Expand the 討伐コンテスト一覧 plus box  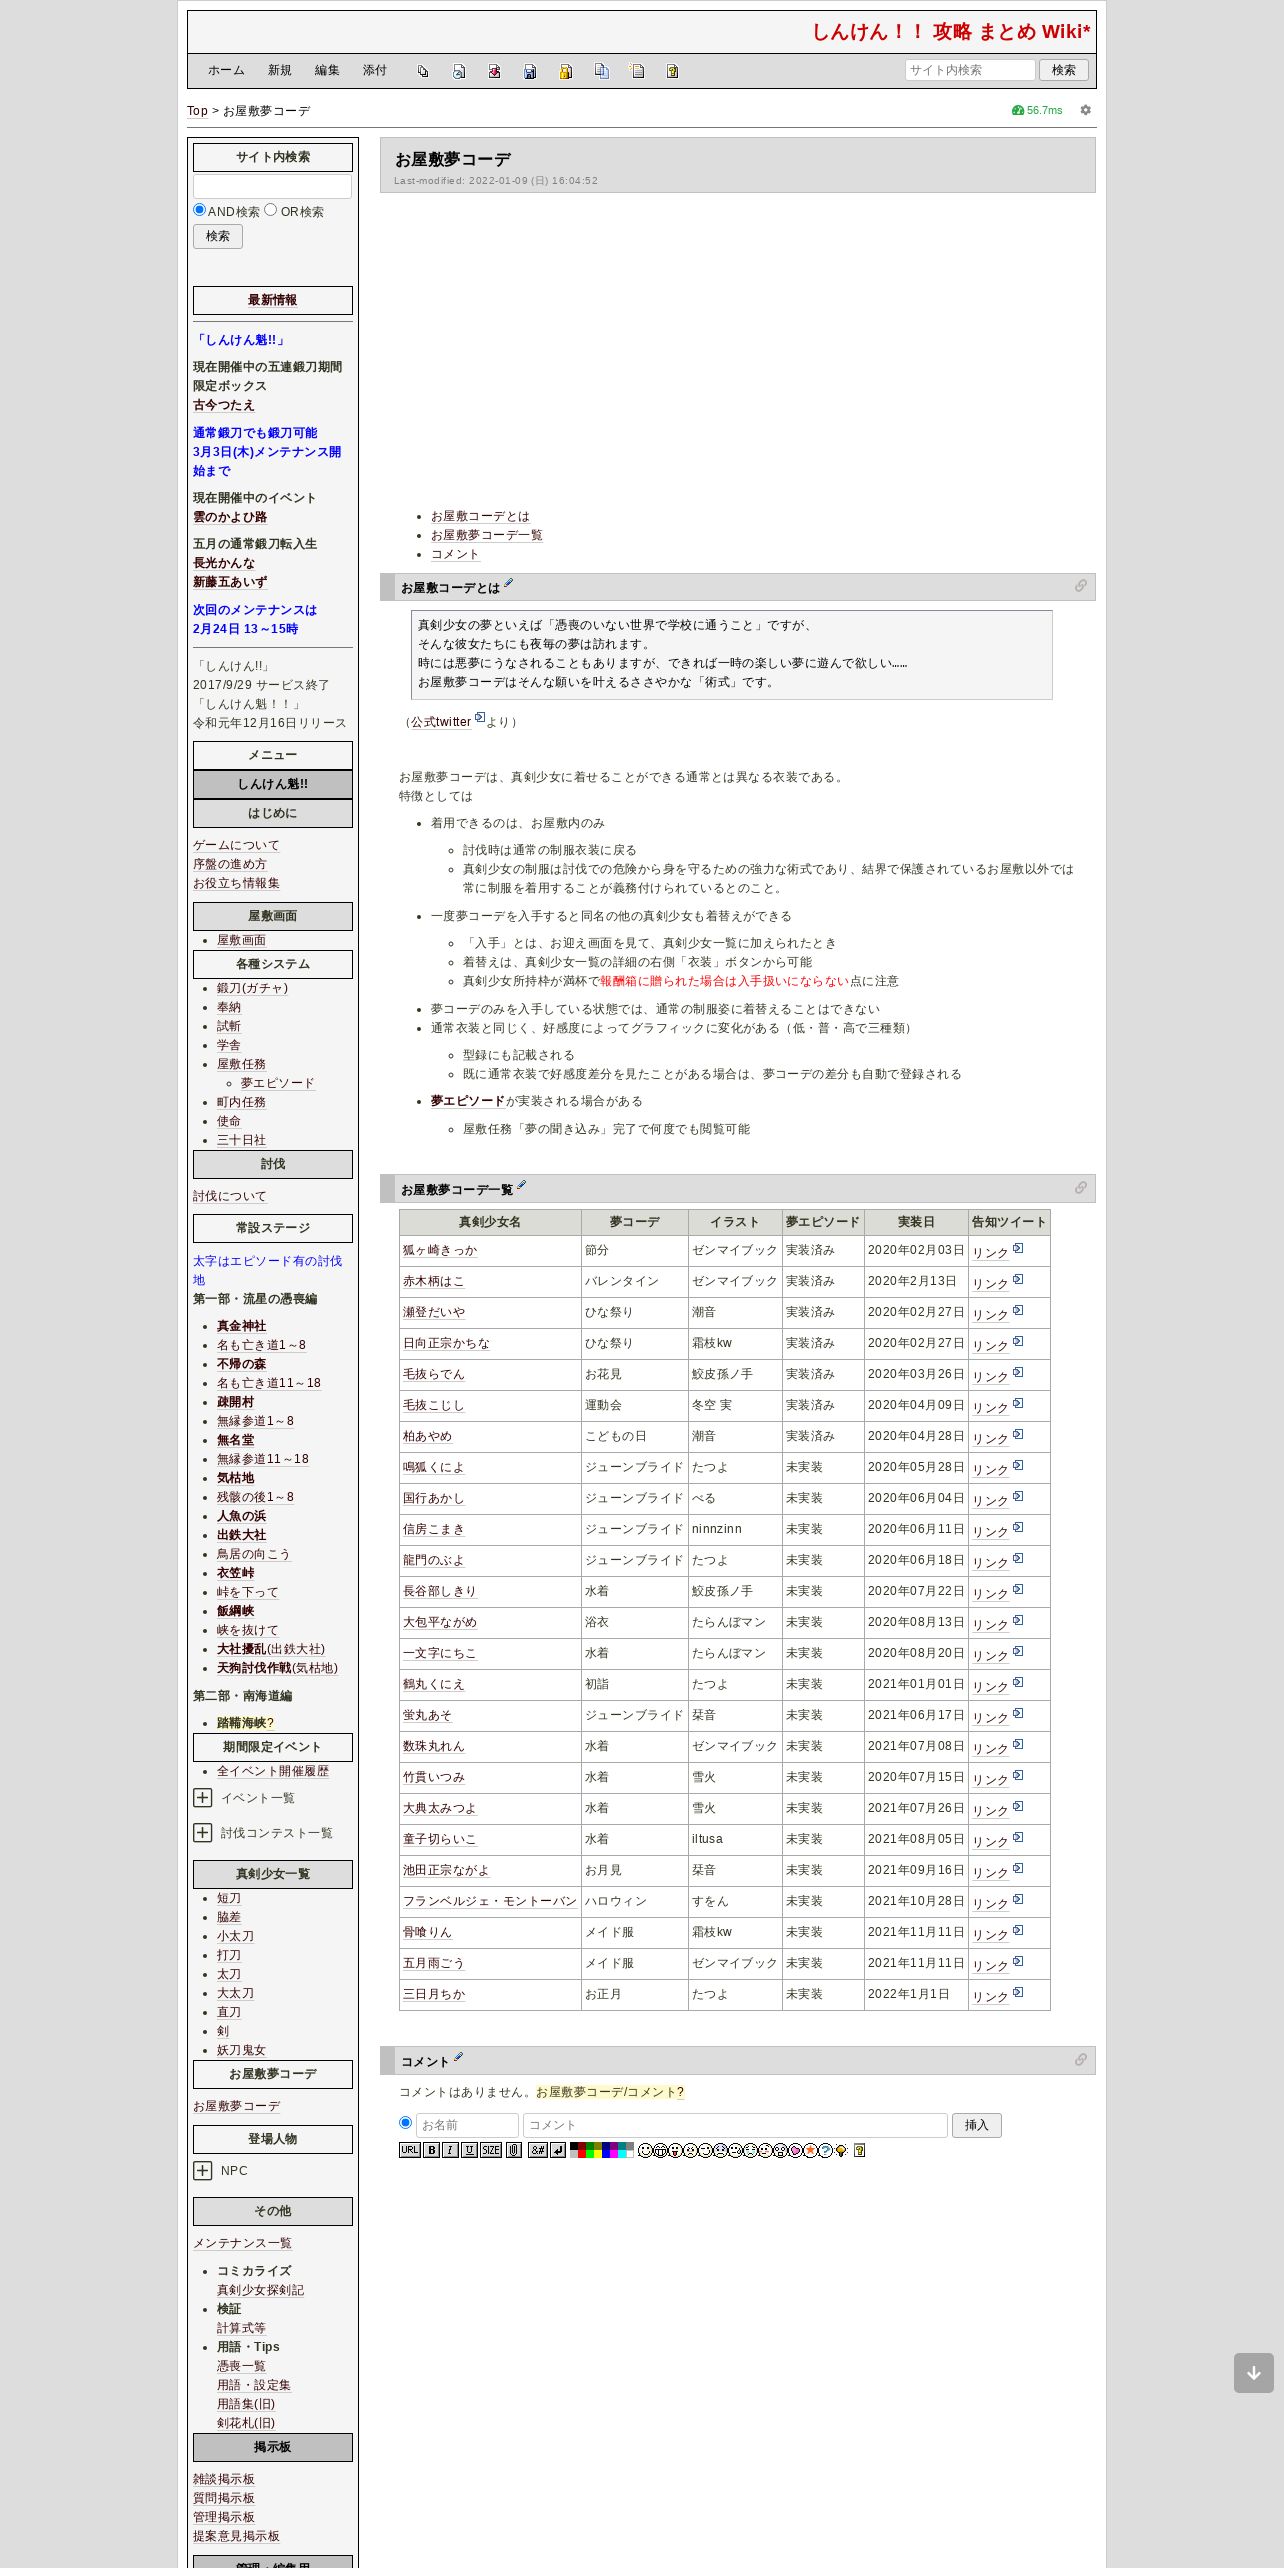(202, 1832)
